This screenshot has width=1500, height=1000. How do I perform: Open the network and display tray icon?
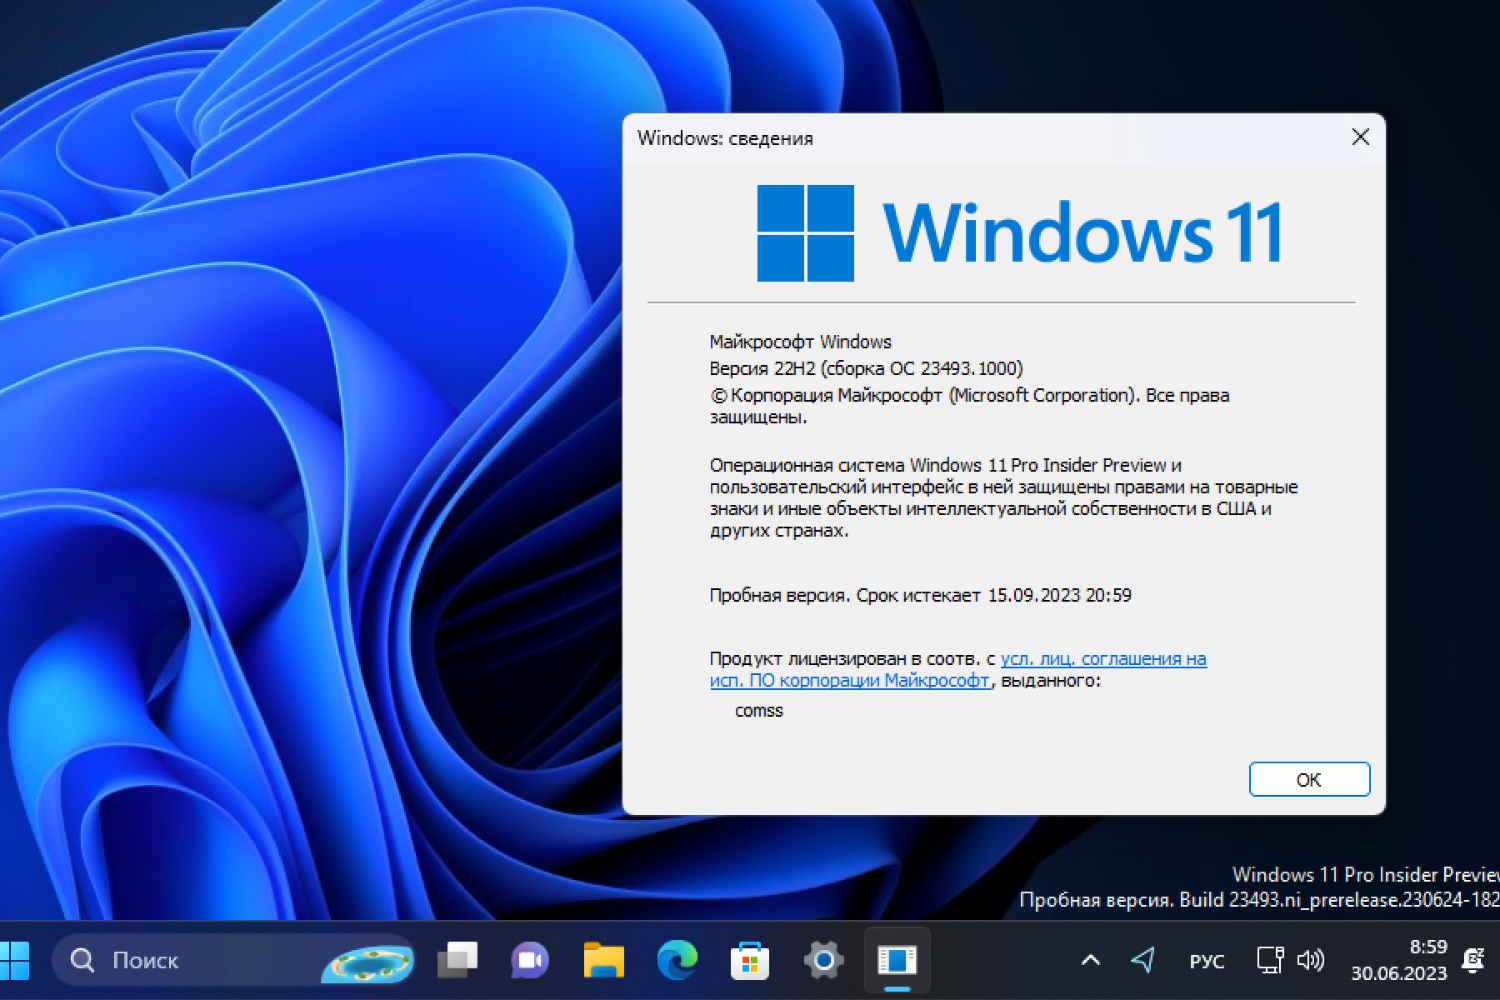point(1268,960)
